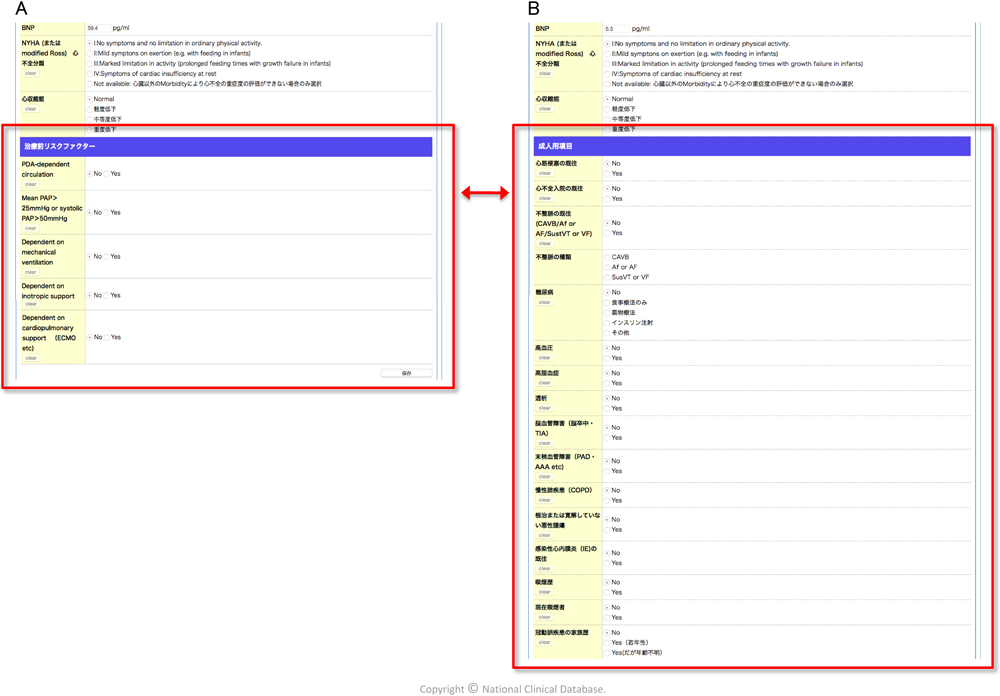Select Yes for Dependent on mechanical ventilation
The height and width of the screenshot is (696, 1000).
tap(107, 257)
